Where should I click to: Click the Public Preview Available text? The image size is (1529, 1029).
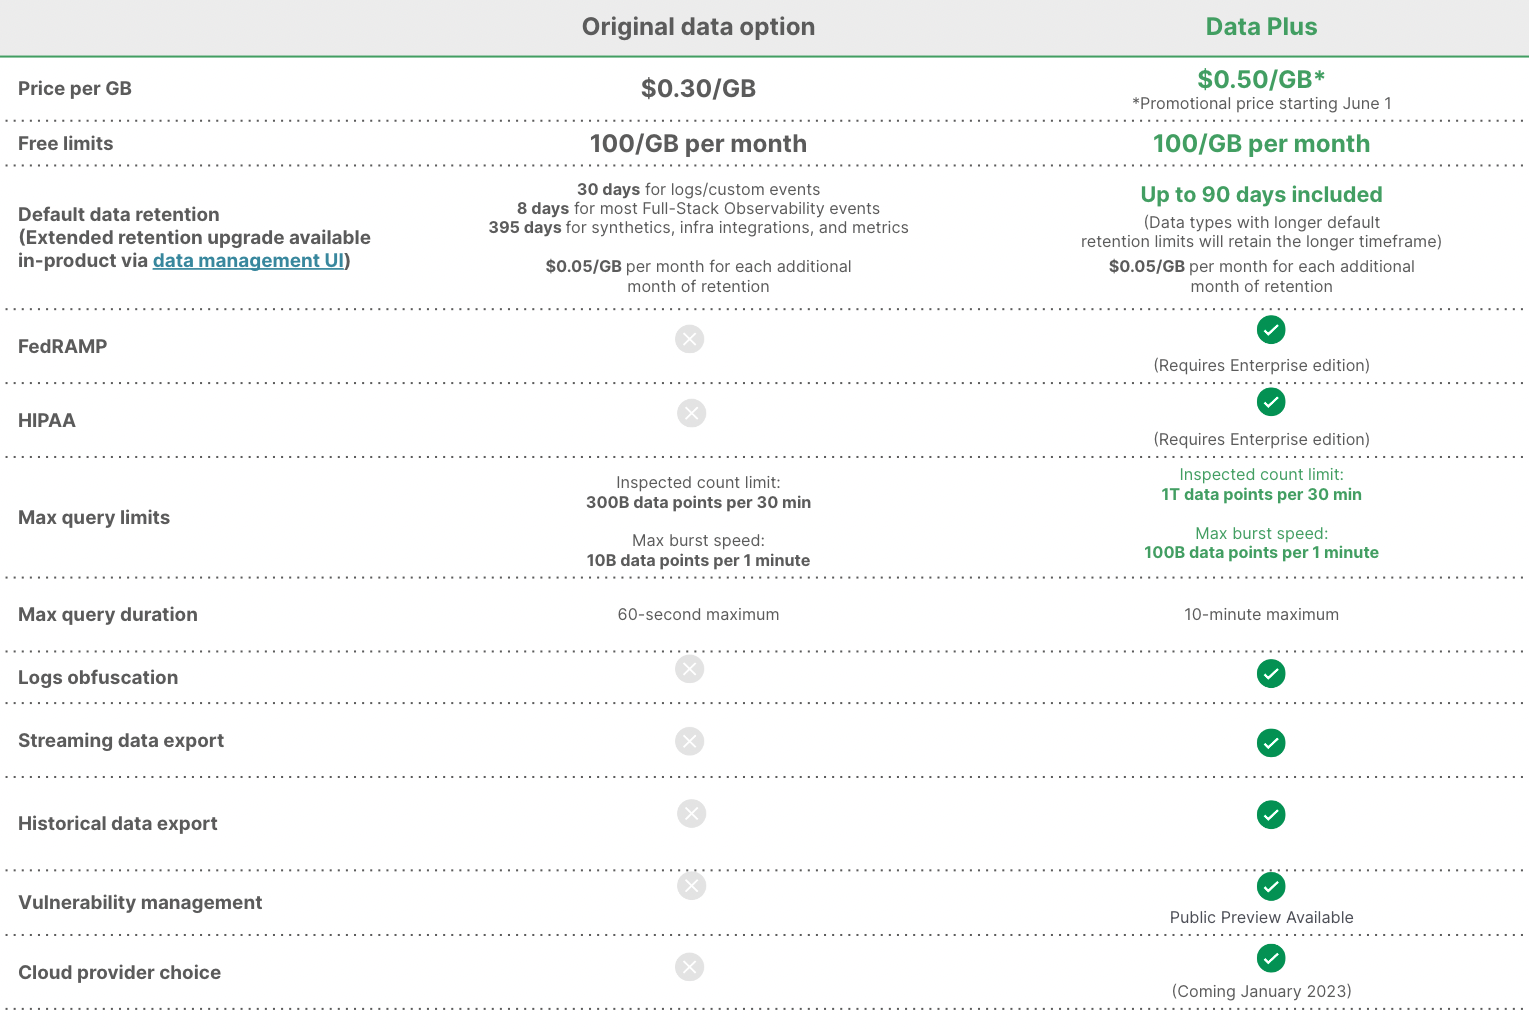1261,917
